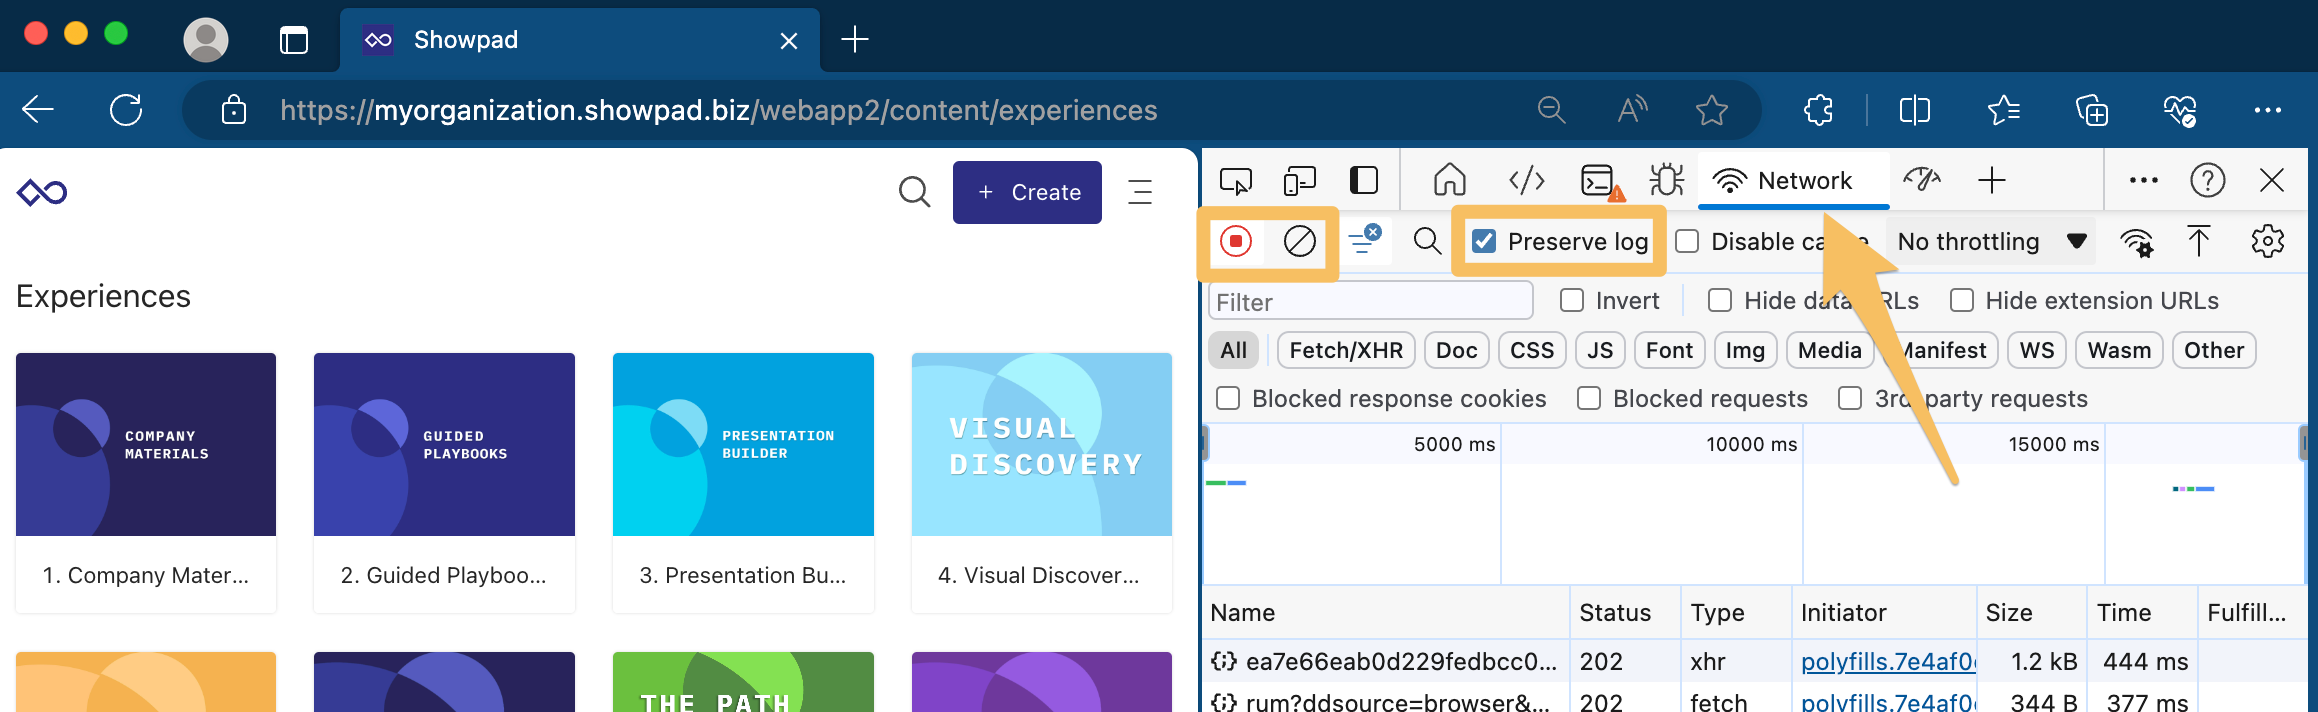The image size is (2318, 712).
Task: Click the Showpad infinity logo
Action: (x=42, y=192)
